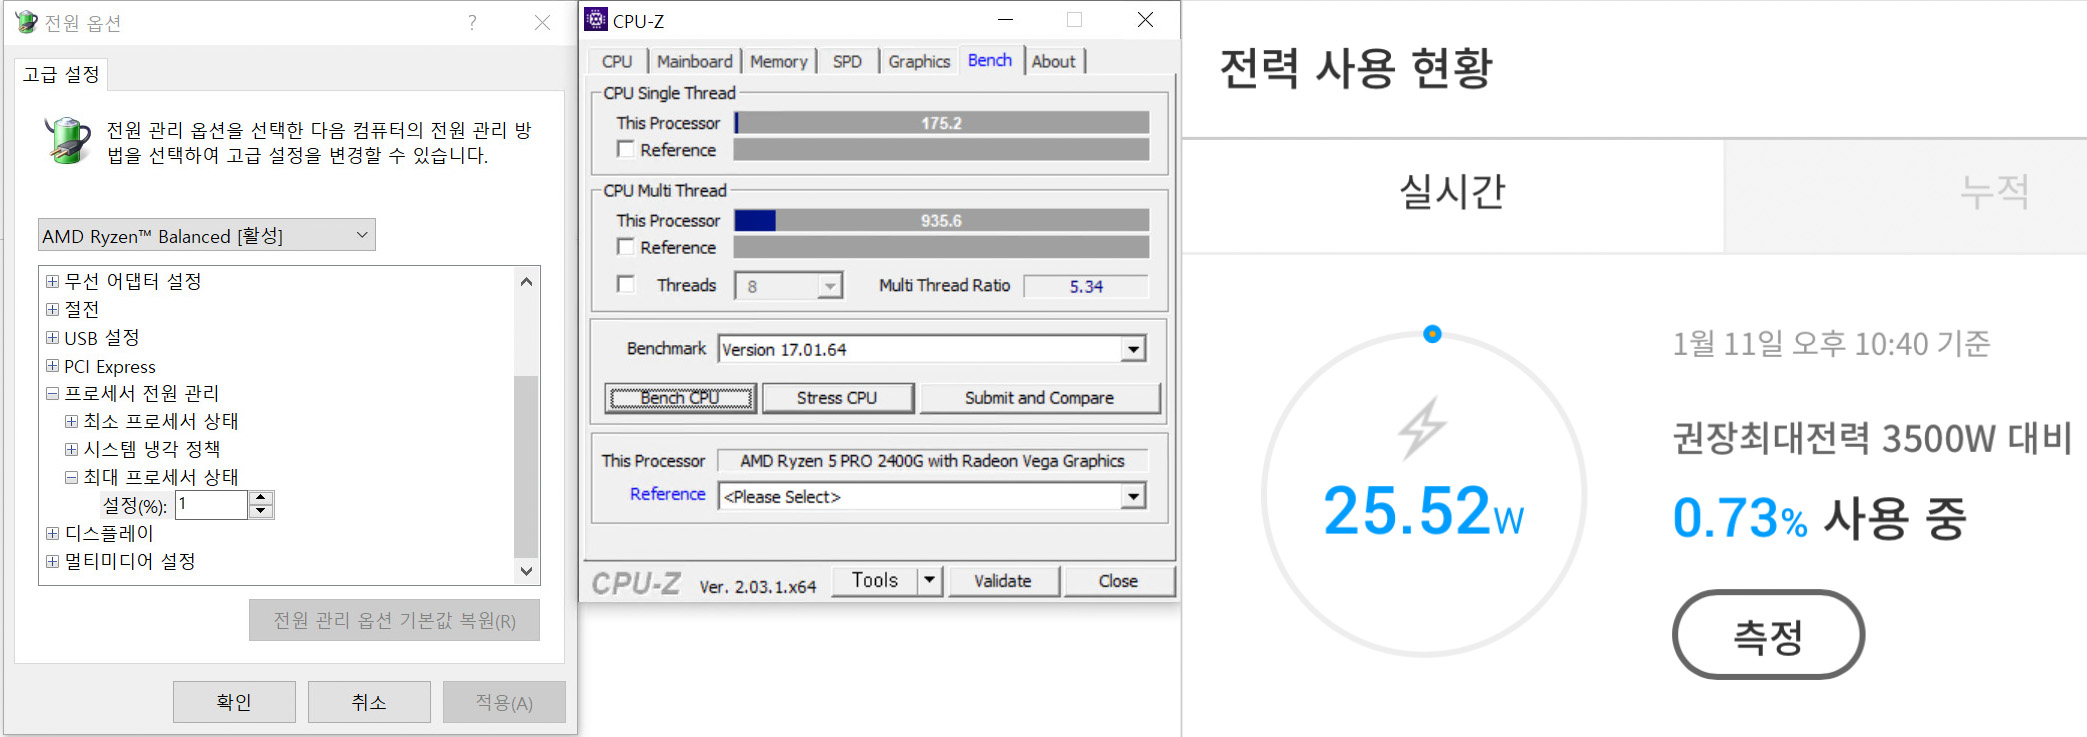Viewport: 2087px width, 737px height.
Task: Click the power options battery icon in title bar
Action: (x=26, y=22)
